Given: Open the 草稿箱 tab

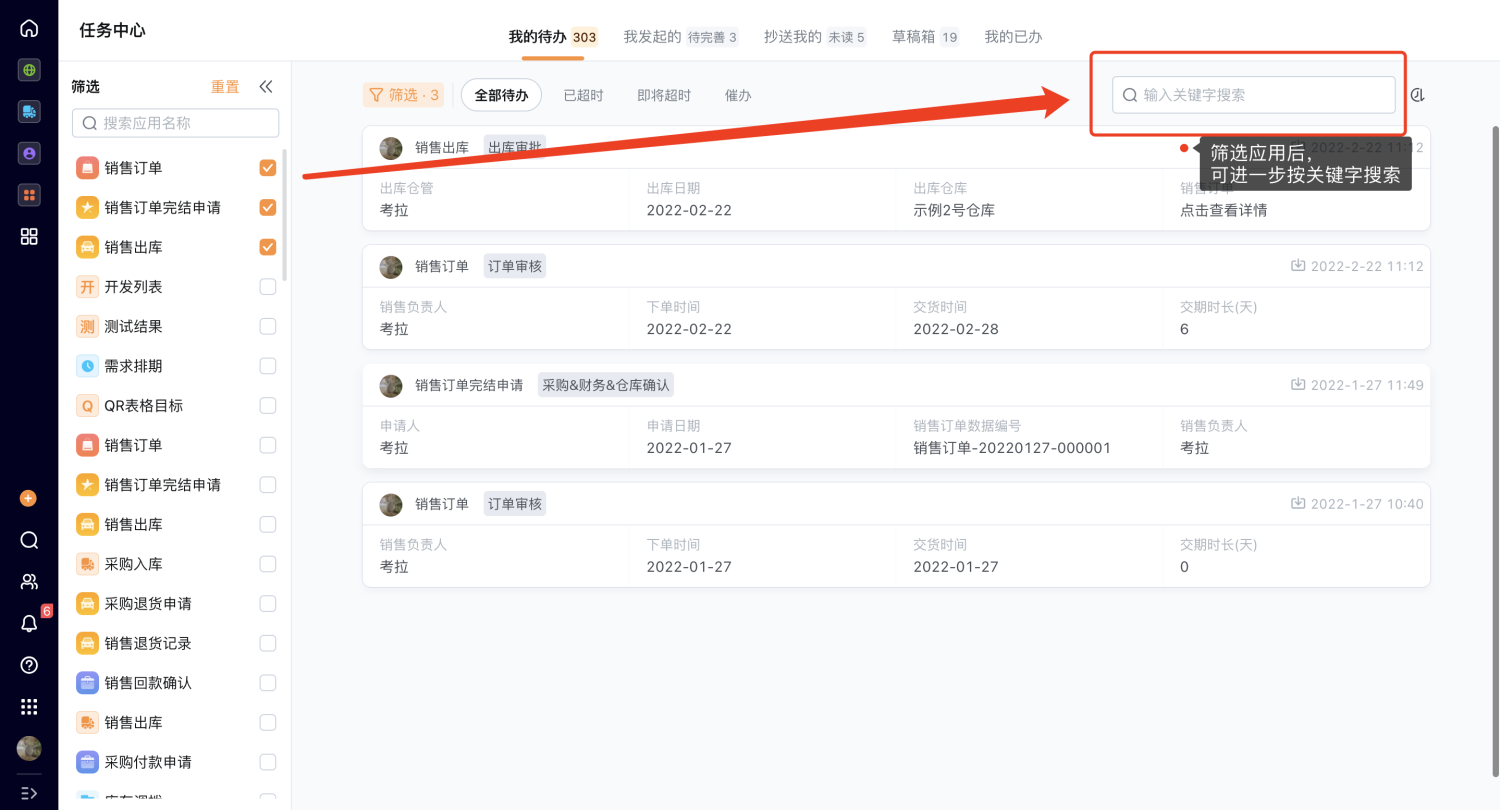Looking at the screenshot, I should 925,37.
